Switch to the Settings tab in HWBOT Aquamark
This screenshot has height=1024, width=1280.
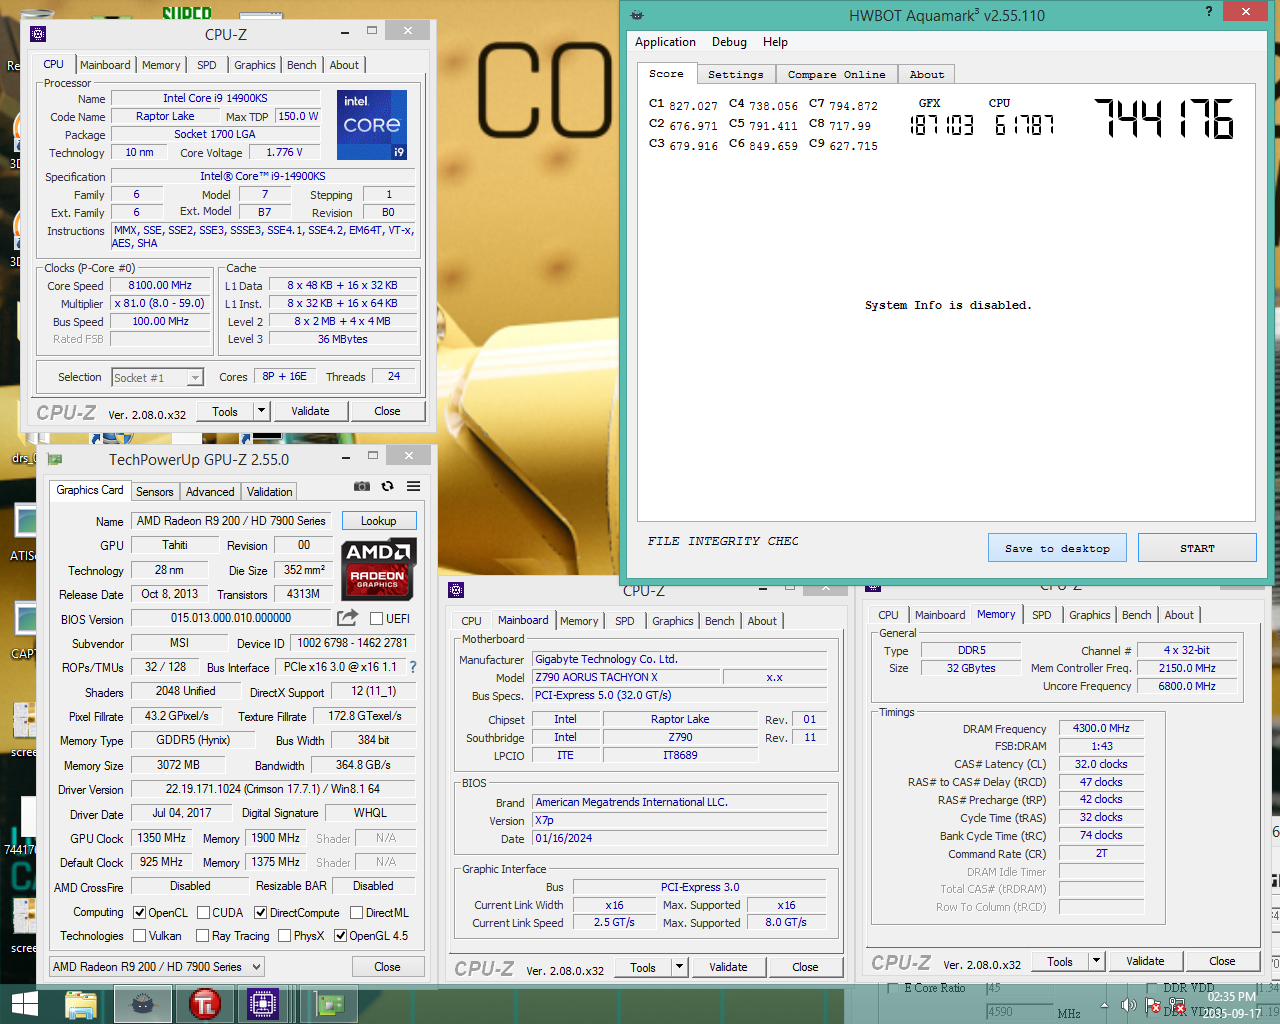735,74
